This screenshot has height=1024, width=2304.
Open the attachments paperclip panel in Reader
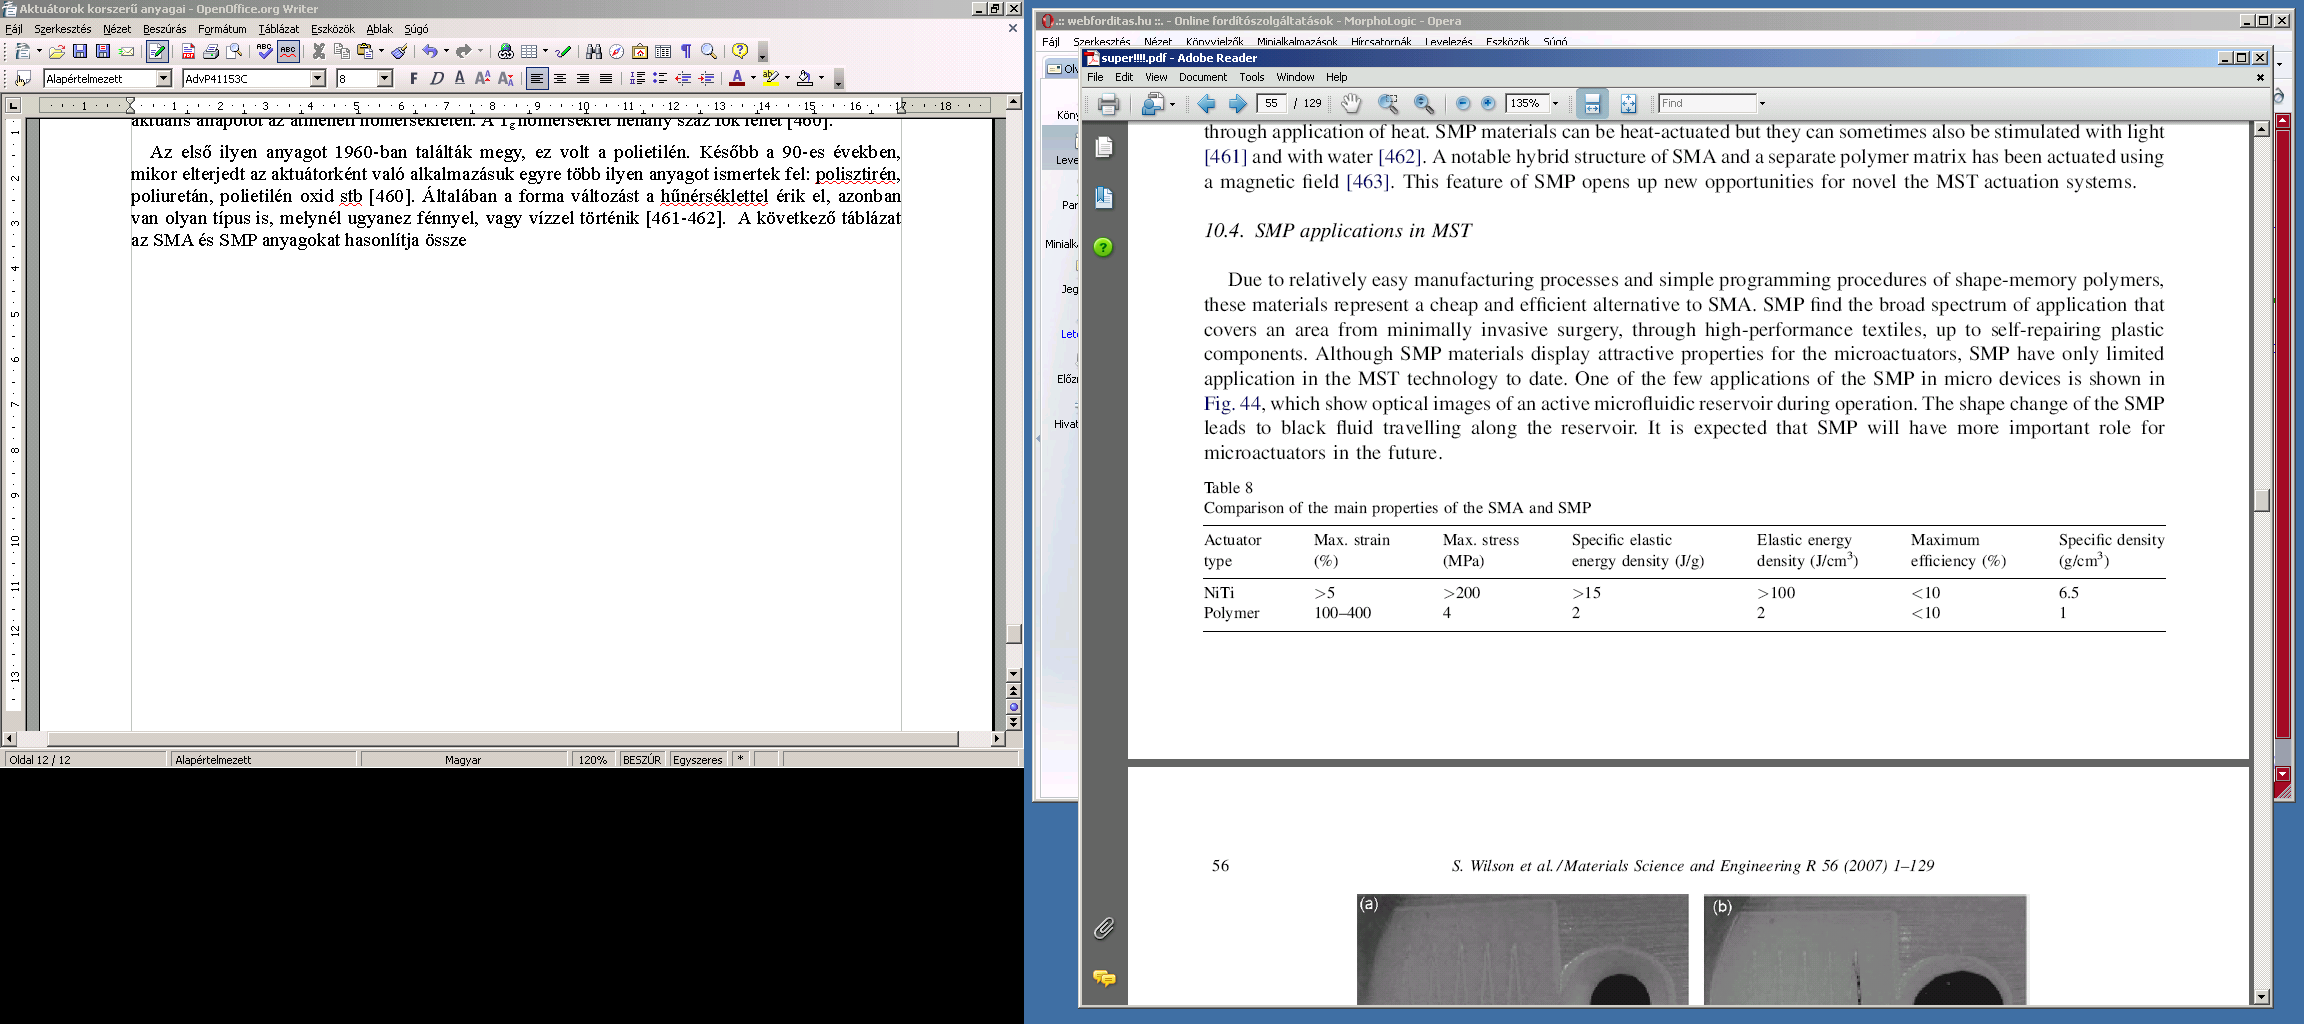pos(1104,928)
